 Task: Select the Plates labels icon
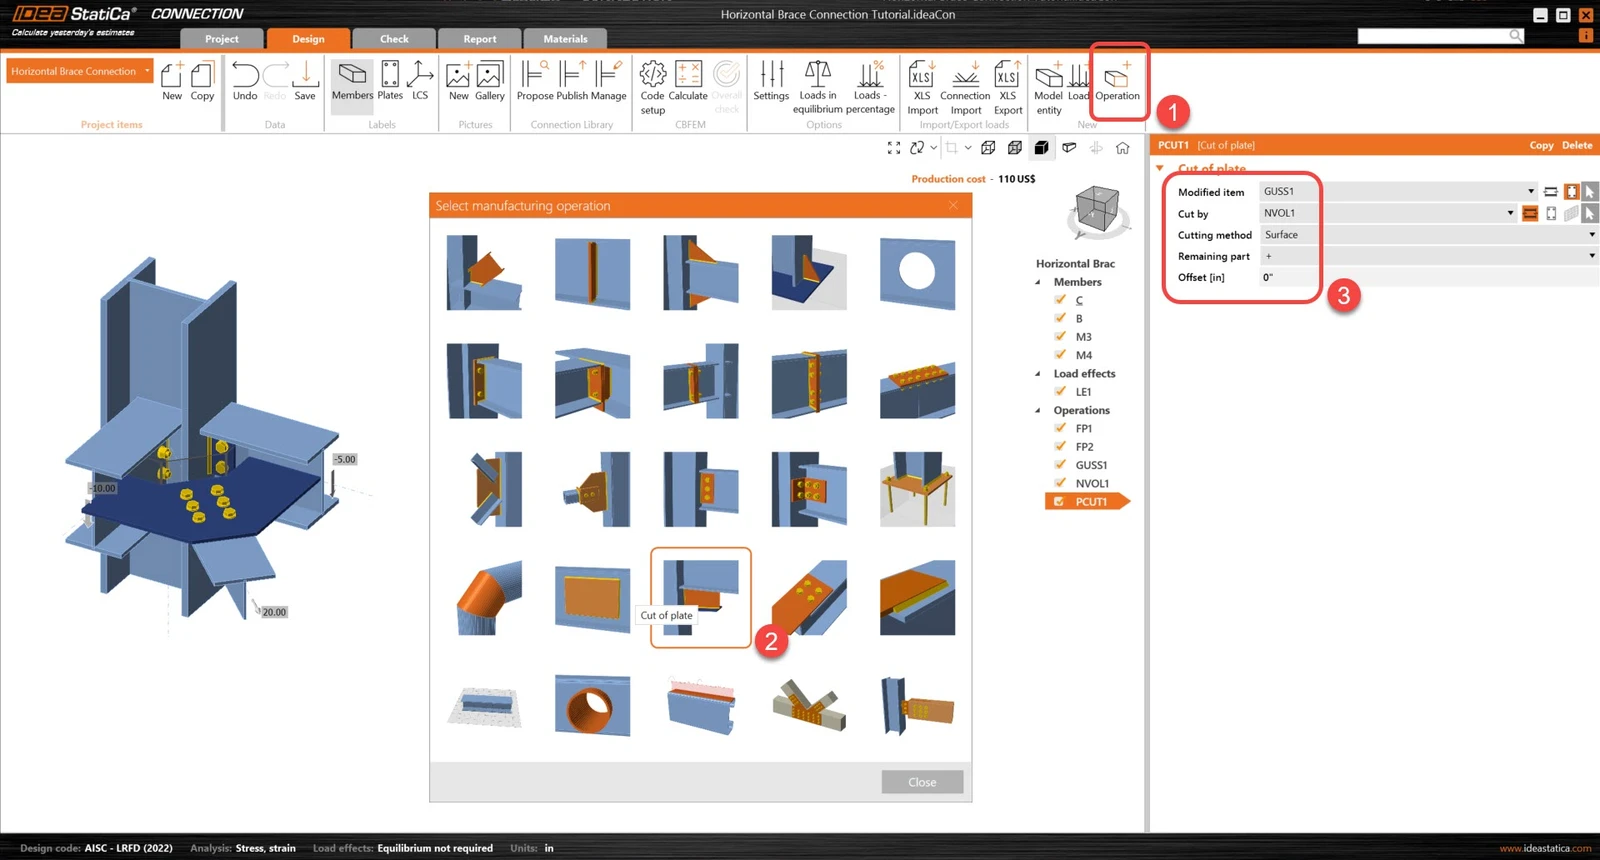pyautogui.click(x=390, y=82)
